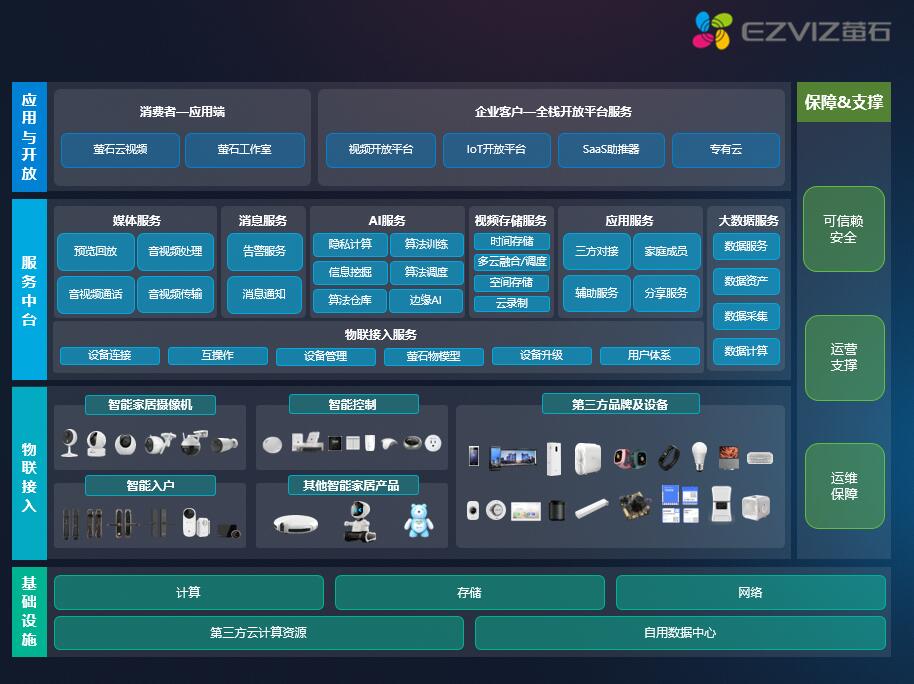914x684 pixels.
Task: Click the 物联接入 layer label
Action: 29,473
